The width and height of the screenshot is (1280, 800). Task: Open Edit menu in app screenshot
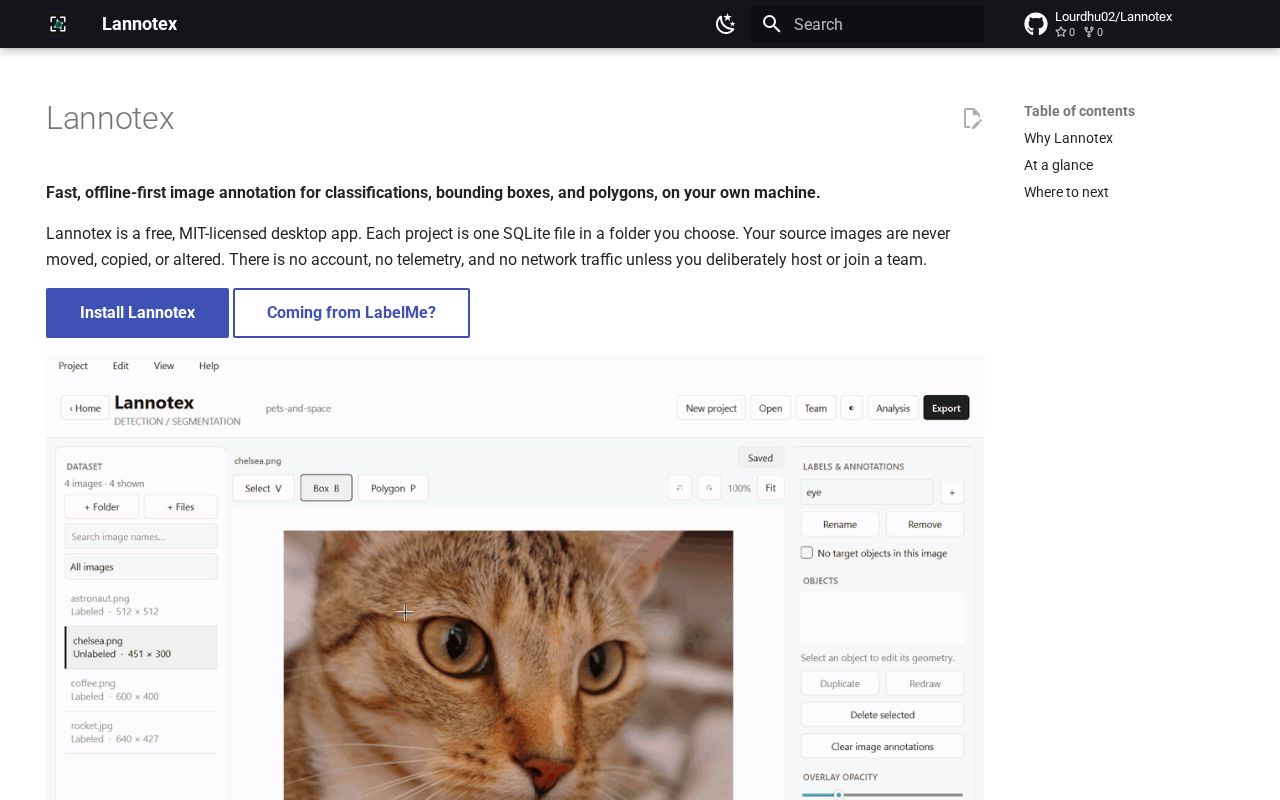121,366
